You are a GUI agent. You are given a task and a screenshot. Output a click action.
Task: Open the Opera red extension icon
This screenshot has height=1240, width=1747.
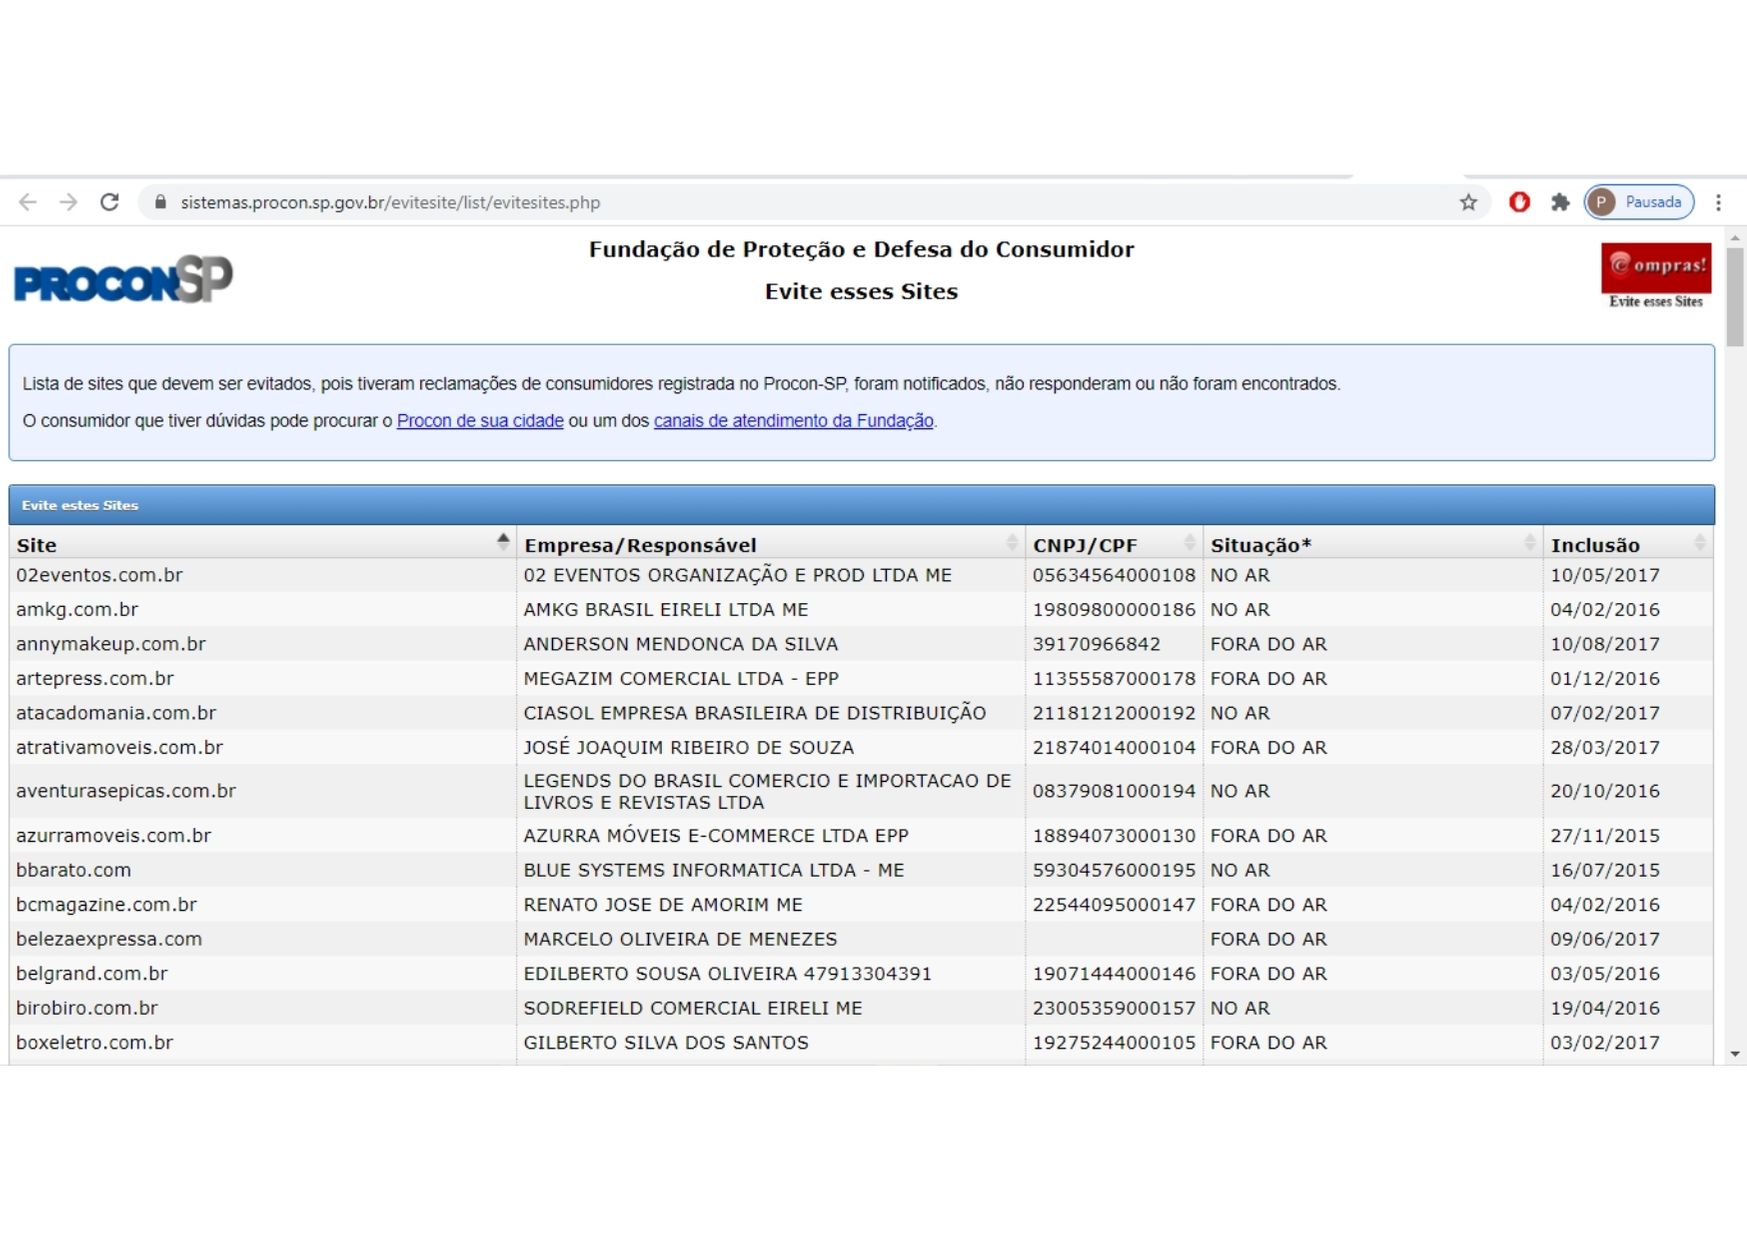[1519, 202]
